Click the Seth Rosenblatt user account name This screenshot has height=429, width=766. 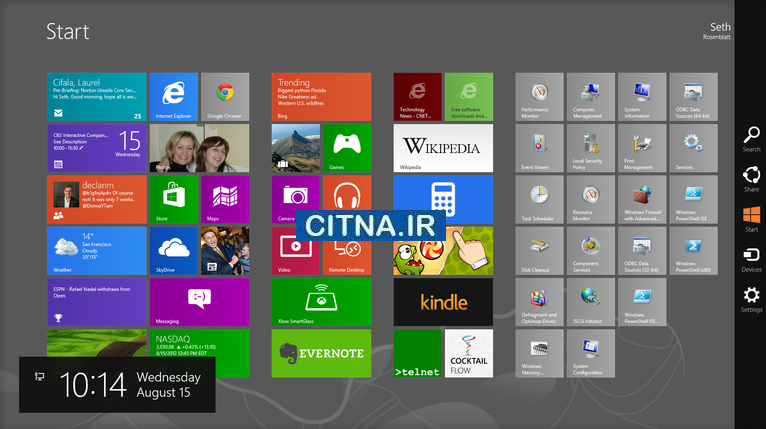(x=717, y=32)
